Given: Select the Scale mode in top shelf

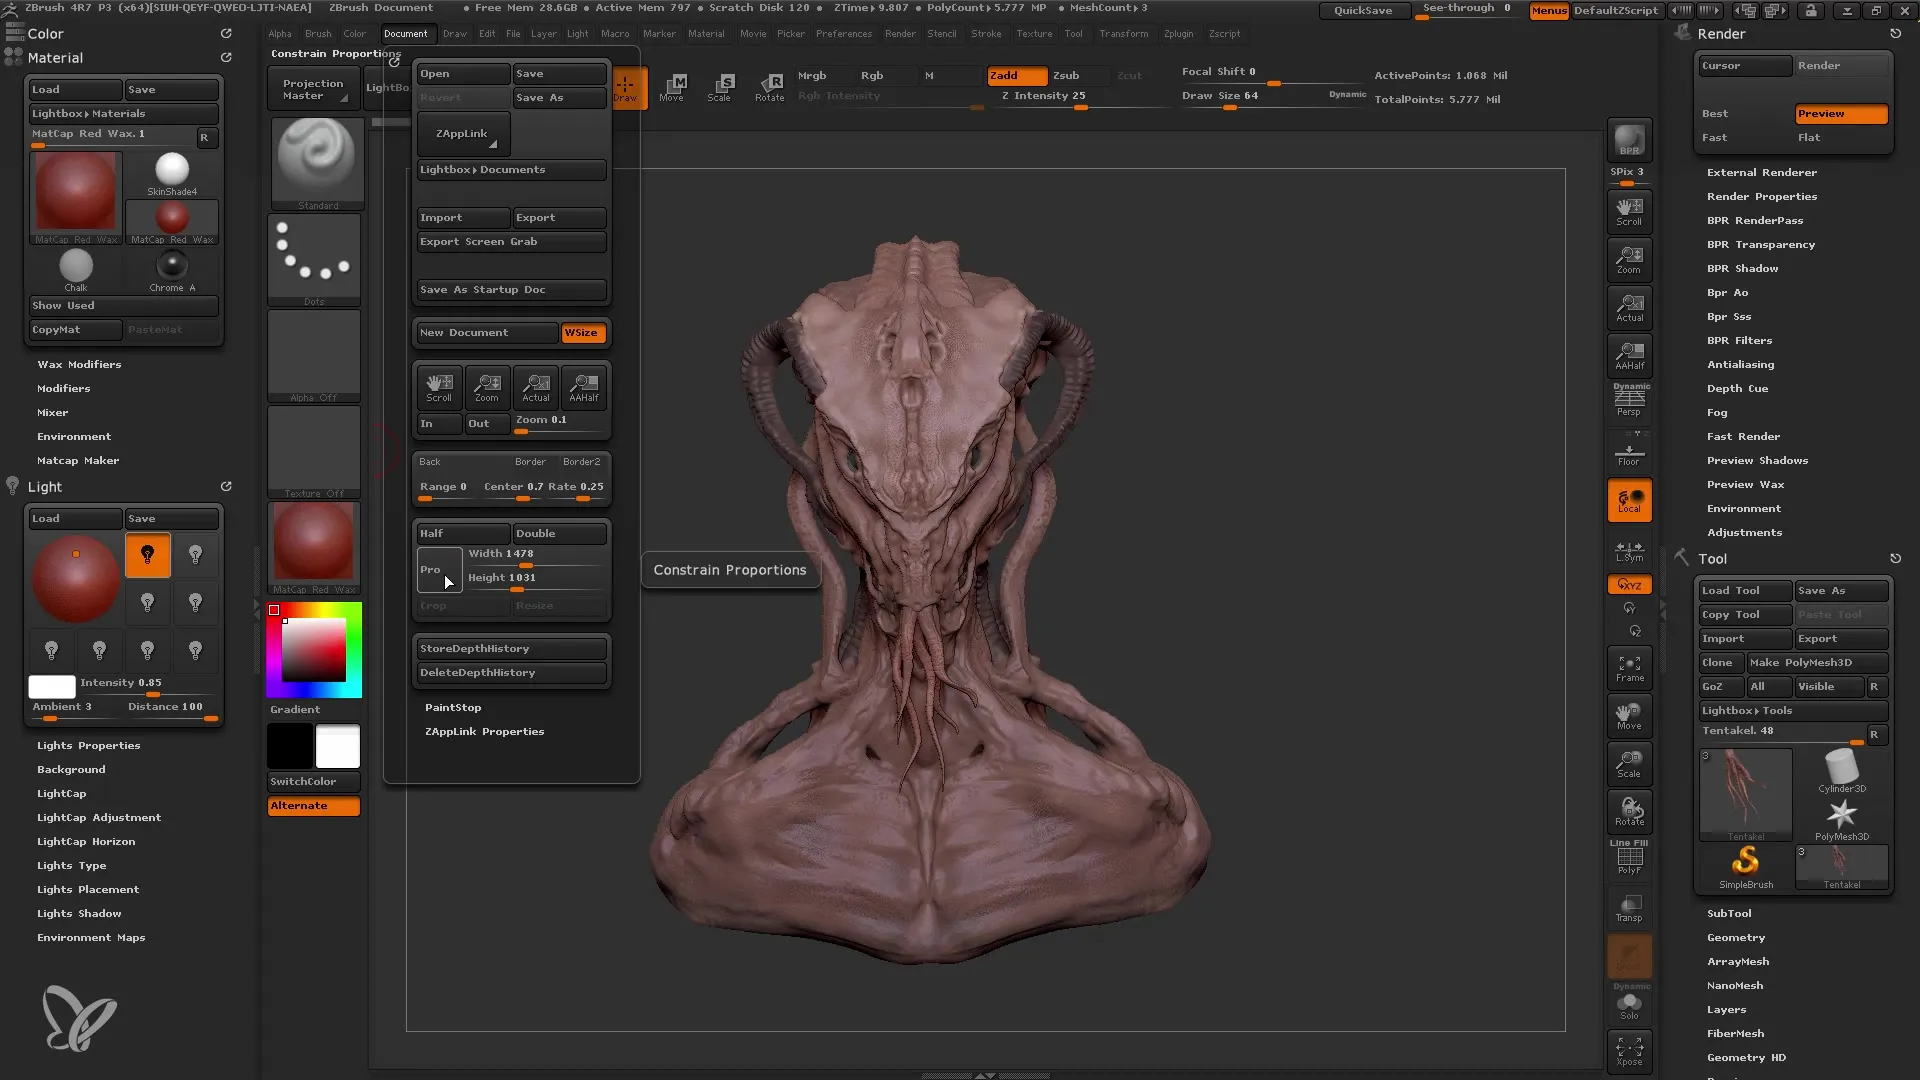Looking at the screenshot, I should tap(720, 88).
